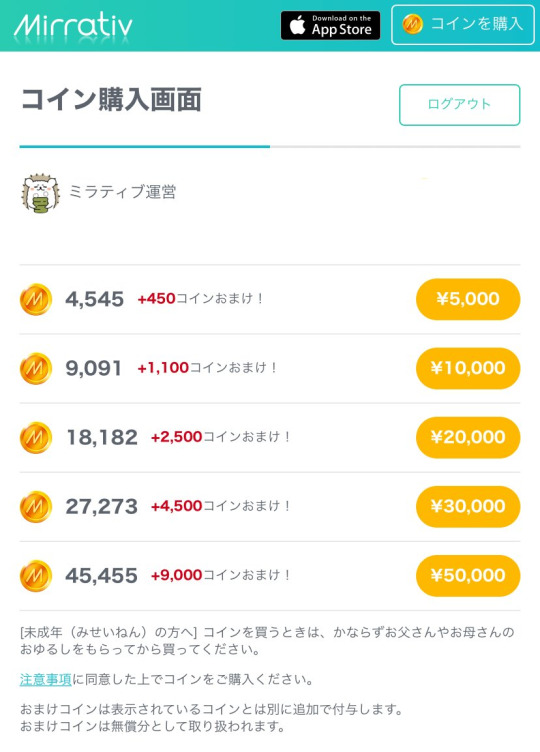Click the coin icon beside 9,091
This screenshot has width=540, height=752.
point(36,368)
